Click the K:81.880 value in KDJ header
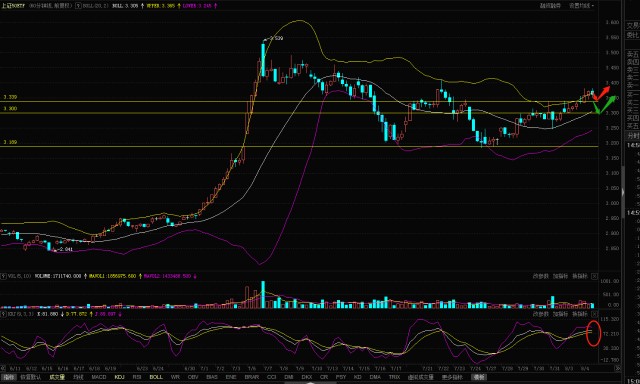The image size is (640, 384). pos(48,314)
